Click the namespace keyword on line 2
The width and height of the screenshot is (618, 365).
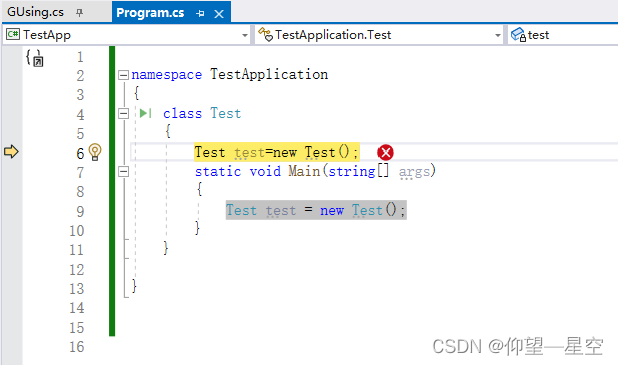point(166,74)
